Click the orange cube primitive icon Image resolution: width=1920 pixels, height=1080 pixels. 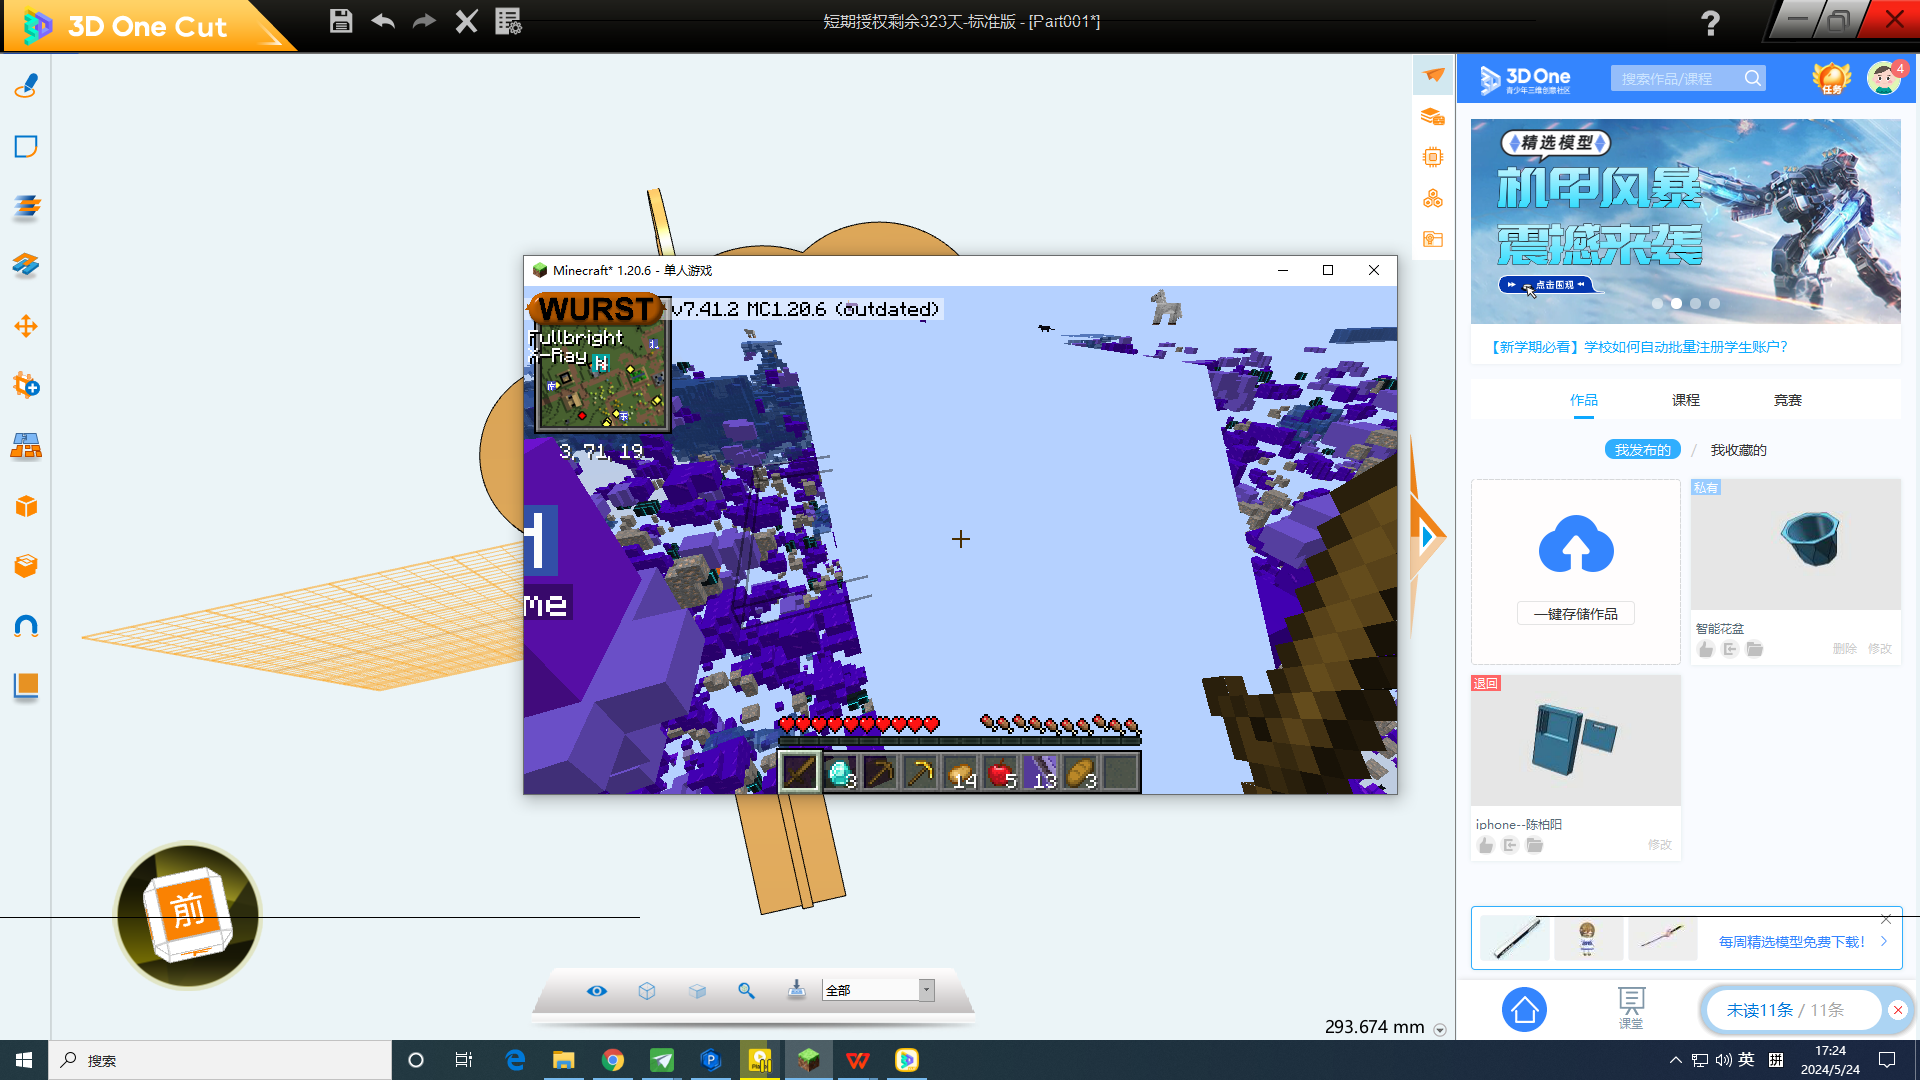click(x=26, y=506)
